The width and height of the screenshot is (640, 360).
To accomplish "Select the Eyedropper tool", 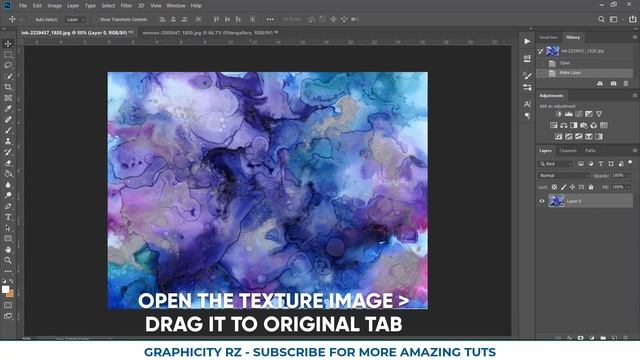I will point(8,109).
